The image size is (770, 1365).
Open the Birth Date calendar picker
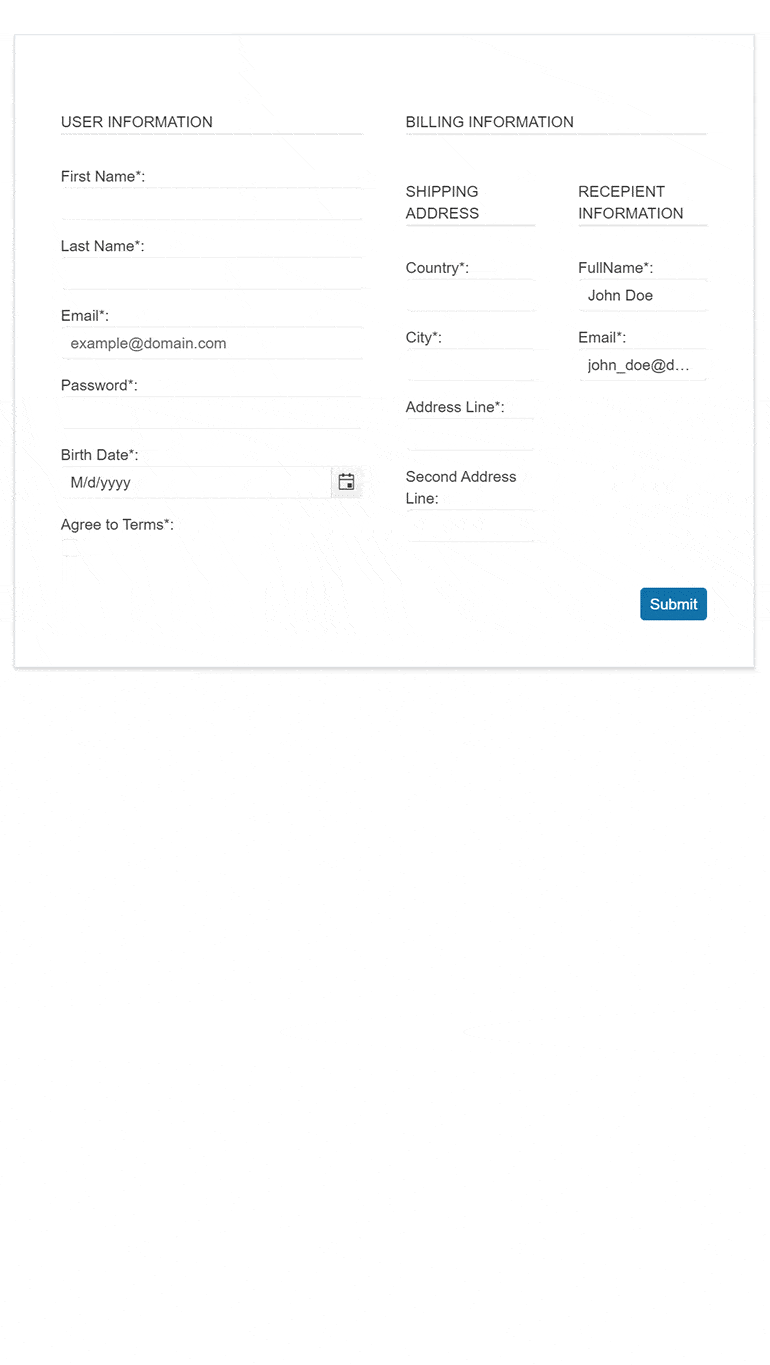coord(346,482)
